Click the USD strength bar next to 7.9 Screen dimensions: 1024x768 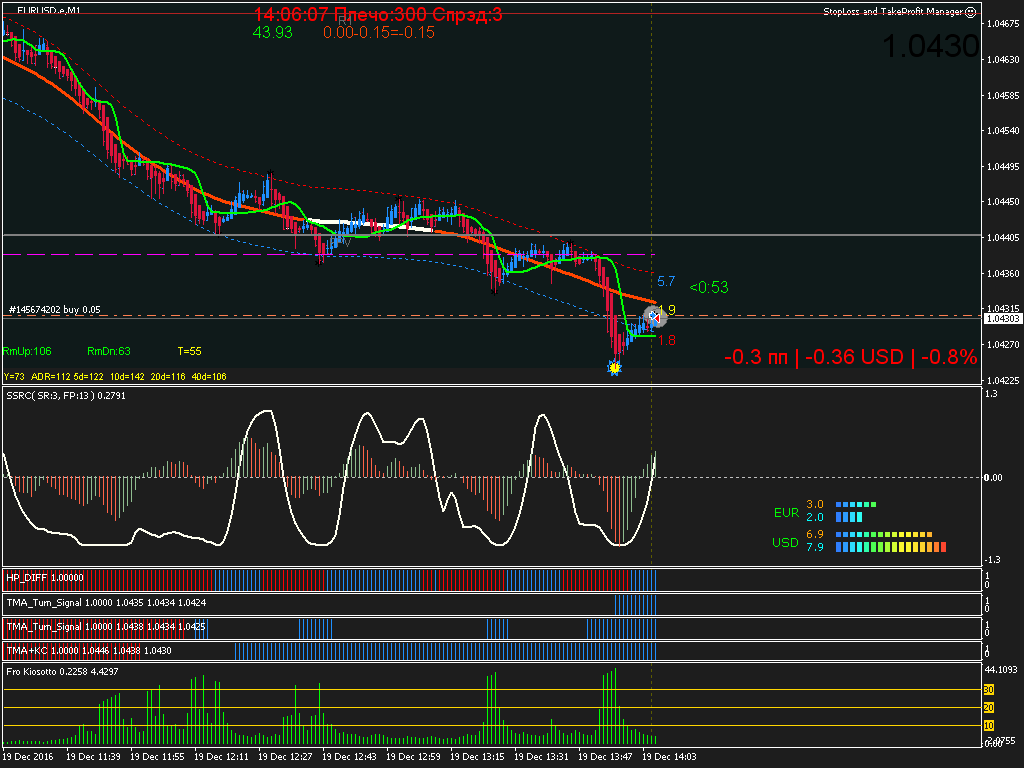[x=891, y=547]
